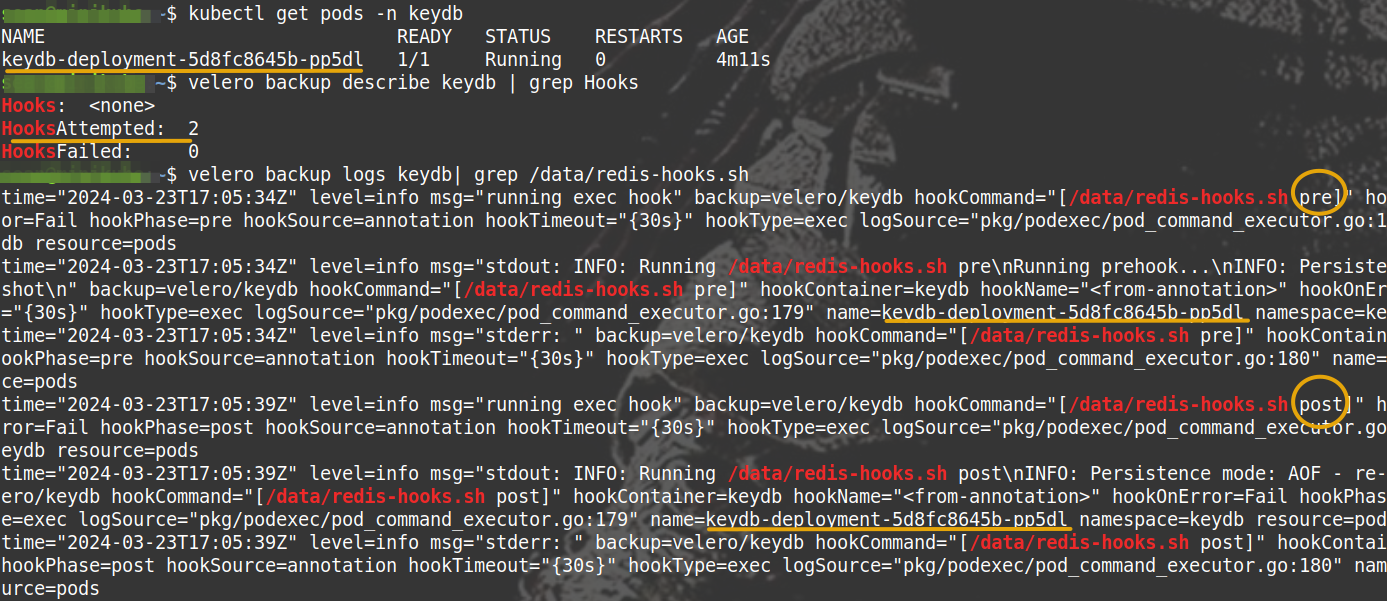This screenshot has height=601, width=1387.
Task: Click 'hookName="<from-annotation>"' in the pre stdout line
Action: (1134, 290)
